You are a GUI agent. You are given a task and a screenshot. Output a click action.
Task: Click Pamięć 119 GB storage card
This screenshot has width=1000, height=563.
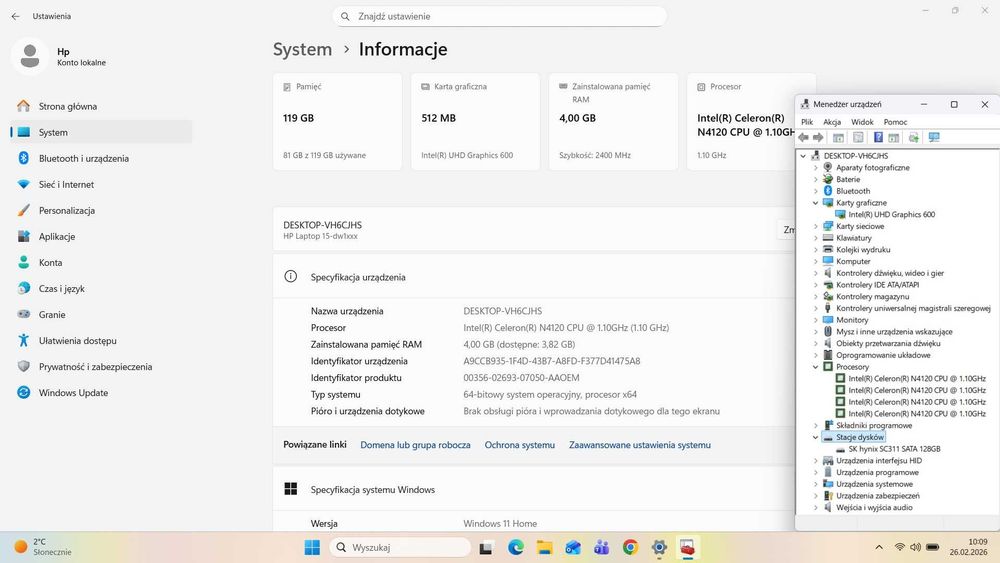(x=337, y=122)
